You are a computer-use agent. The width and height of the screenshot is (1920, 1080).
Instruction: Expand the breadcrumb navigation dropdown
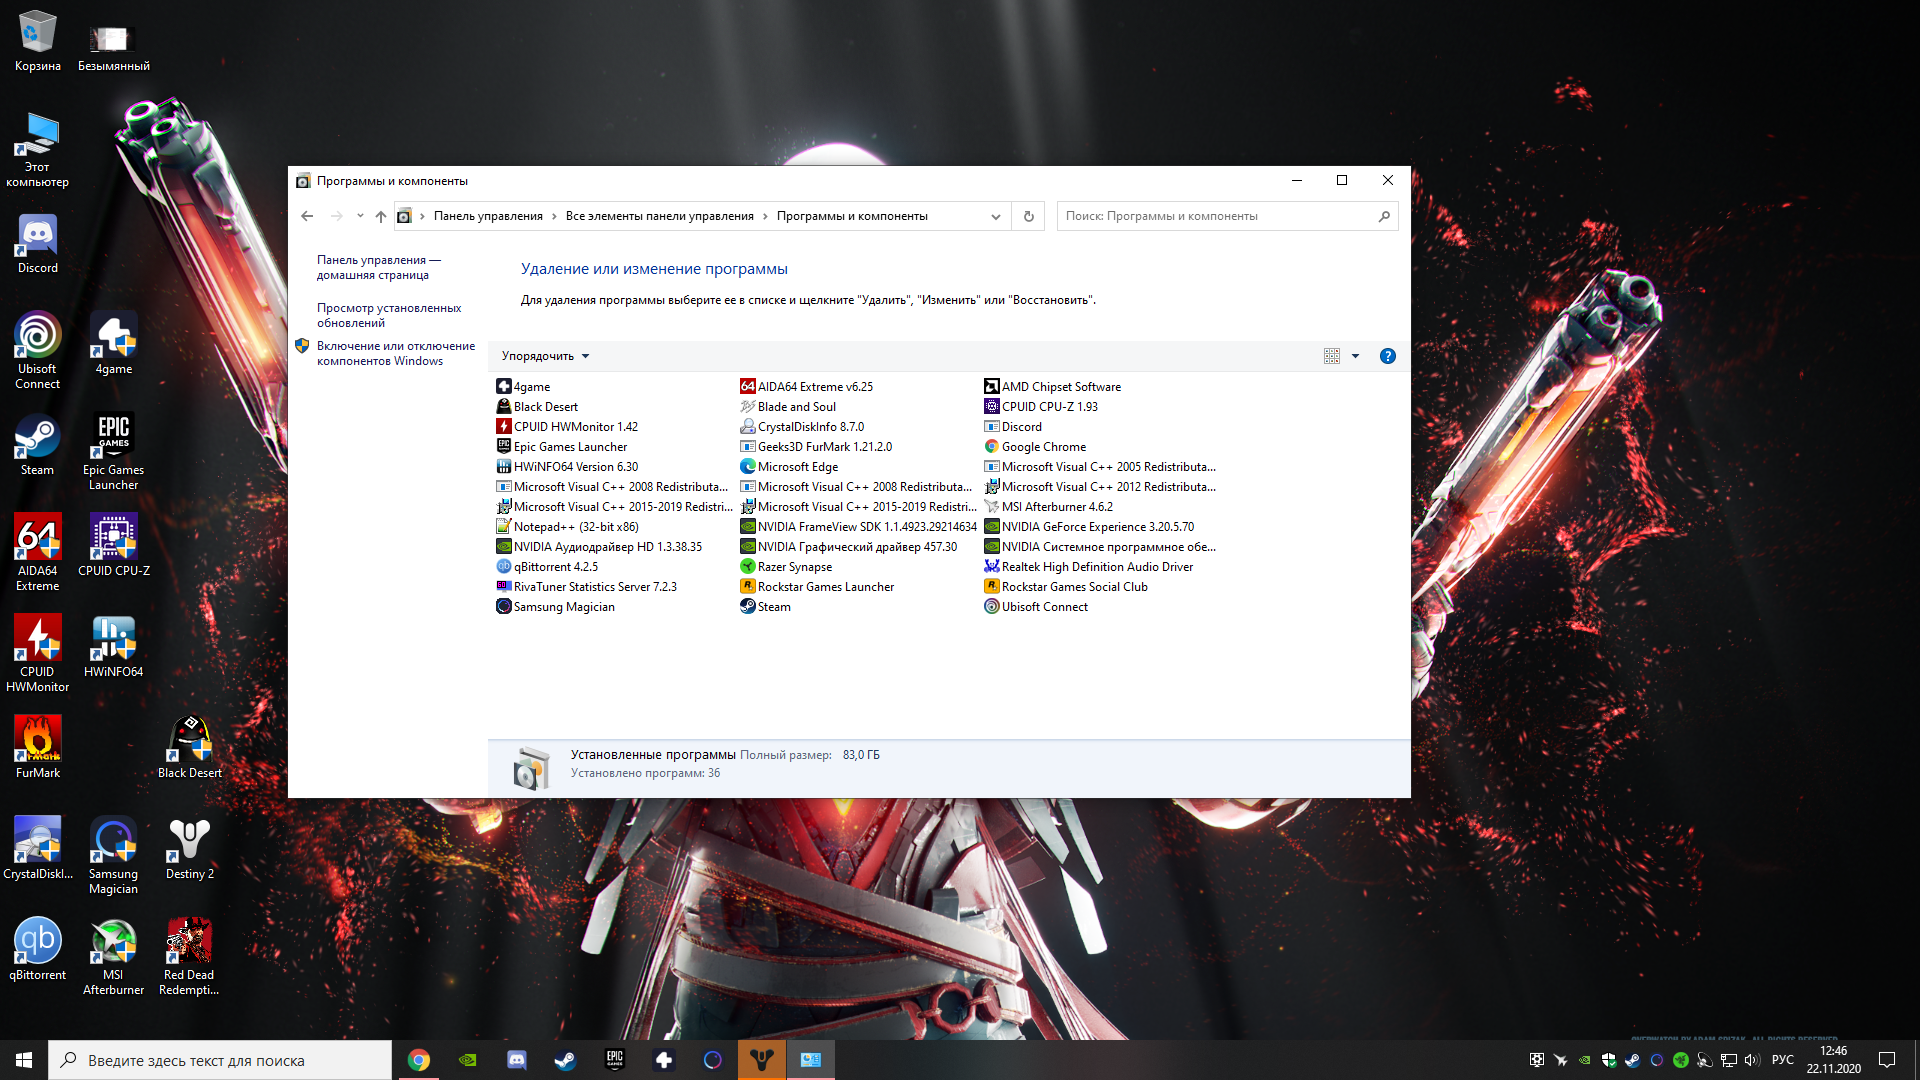coord(997,215)
